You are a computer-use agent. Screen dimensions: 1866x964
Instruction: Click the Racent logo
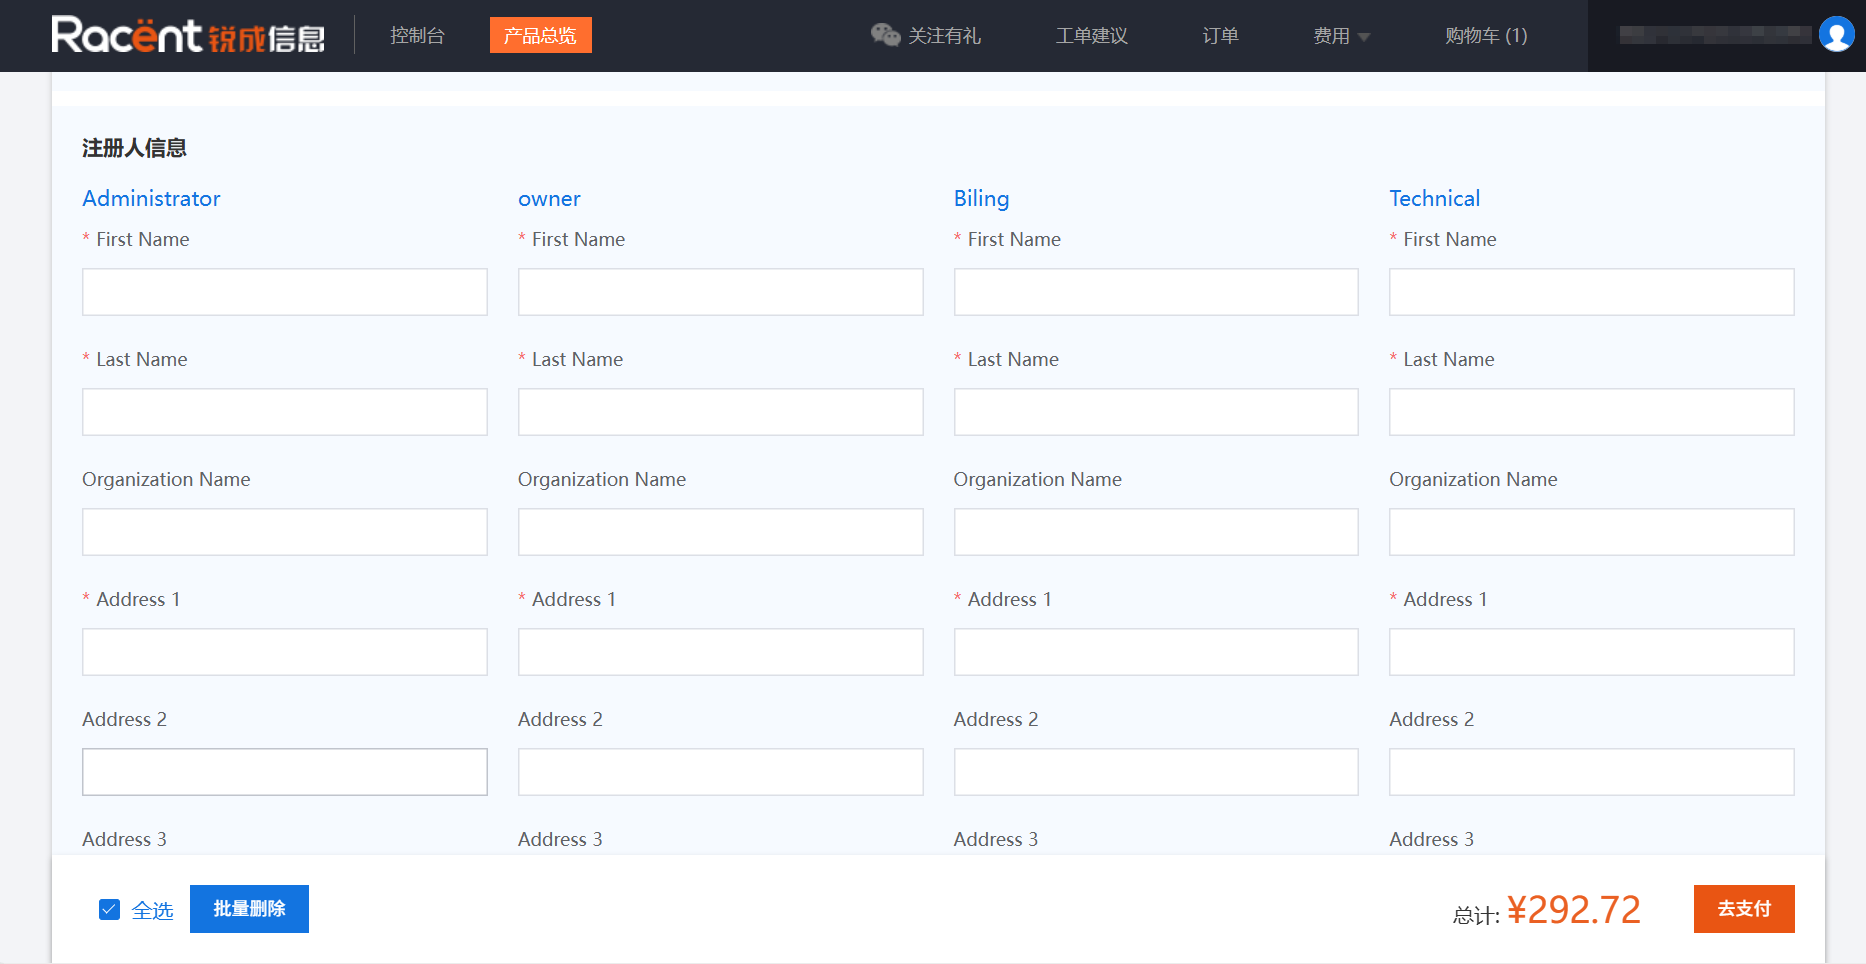pos(188,35)
